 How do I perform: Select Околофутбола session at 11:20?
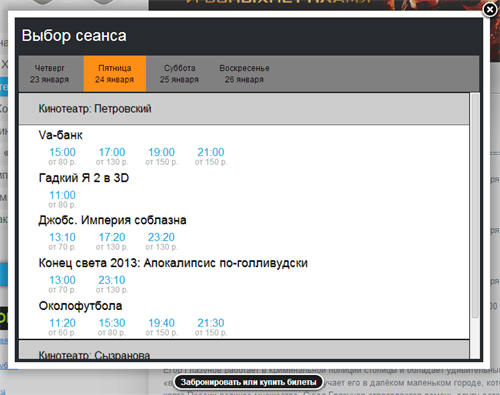tap(62, 323)
